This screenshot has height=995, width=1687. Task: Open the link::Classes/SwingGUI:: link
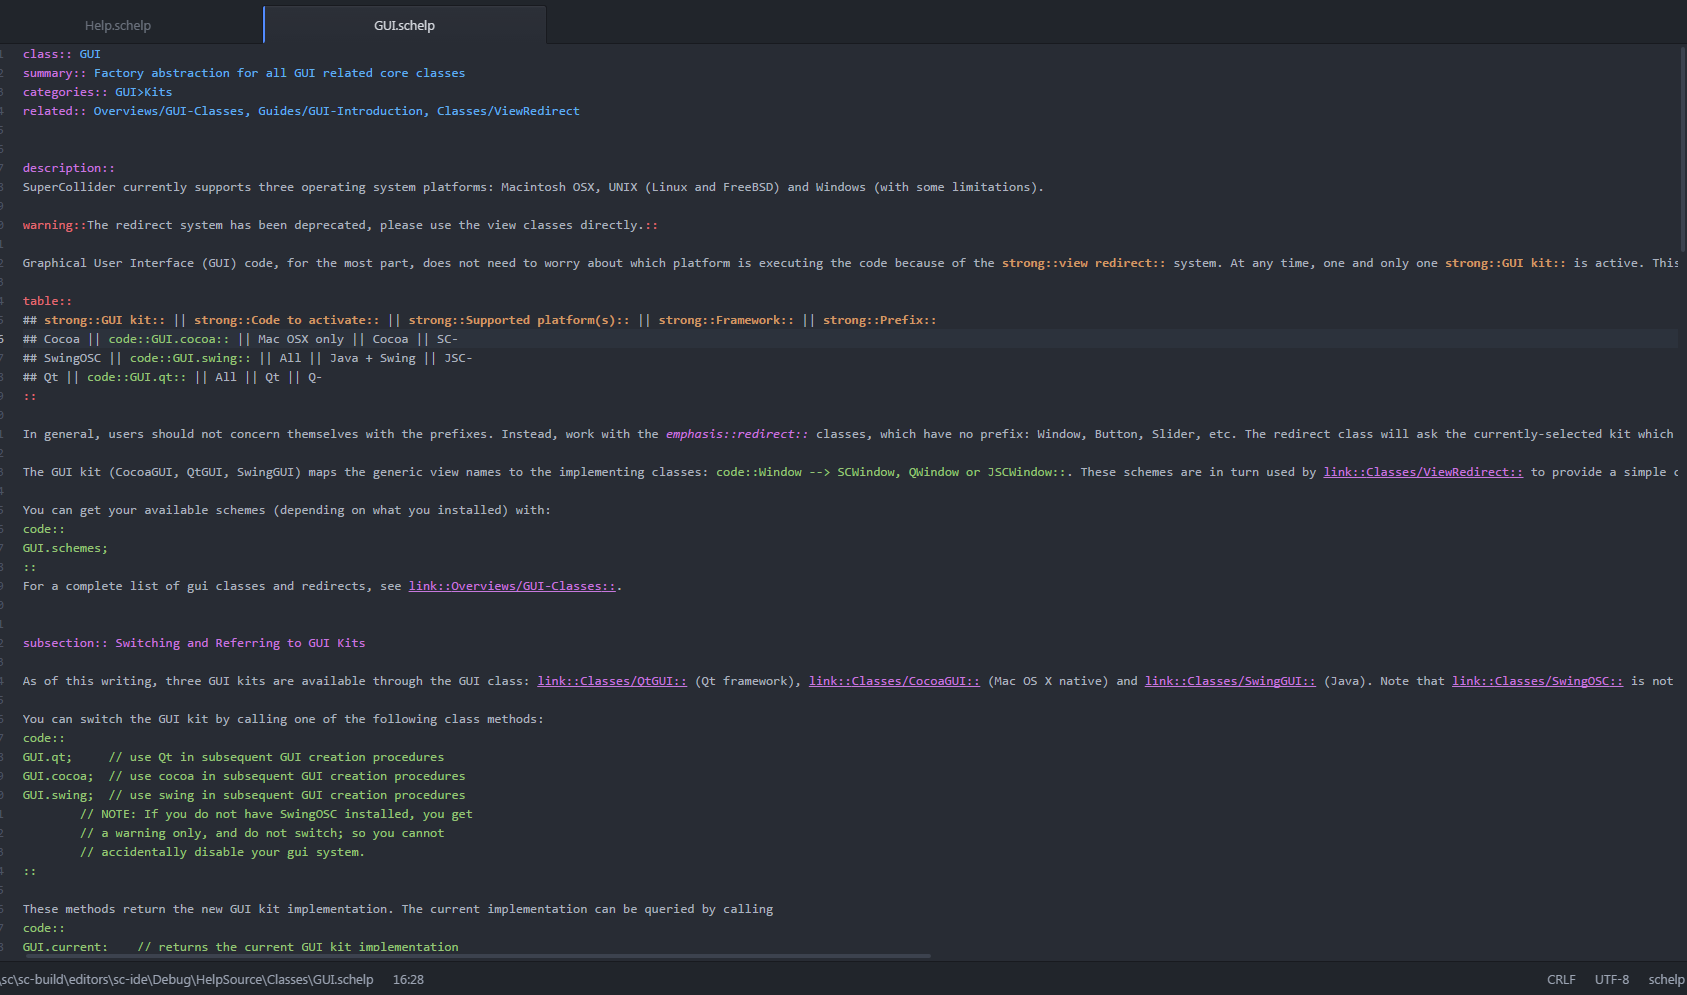(1230, 681)
